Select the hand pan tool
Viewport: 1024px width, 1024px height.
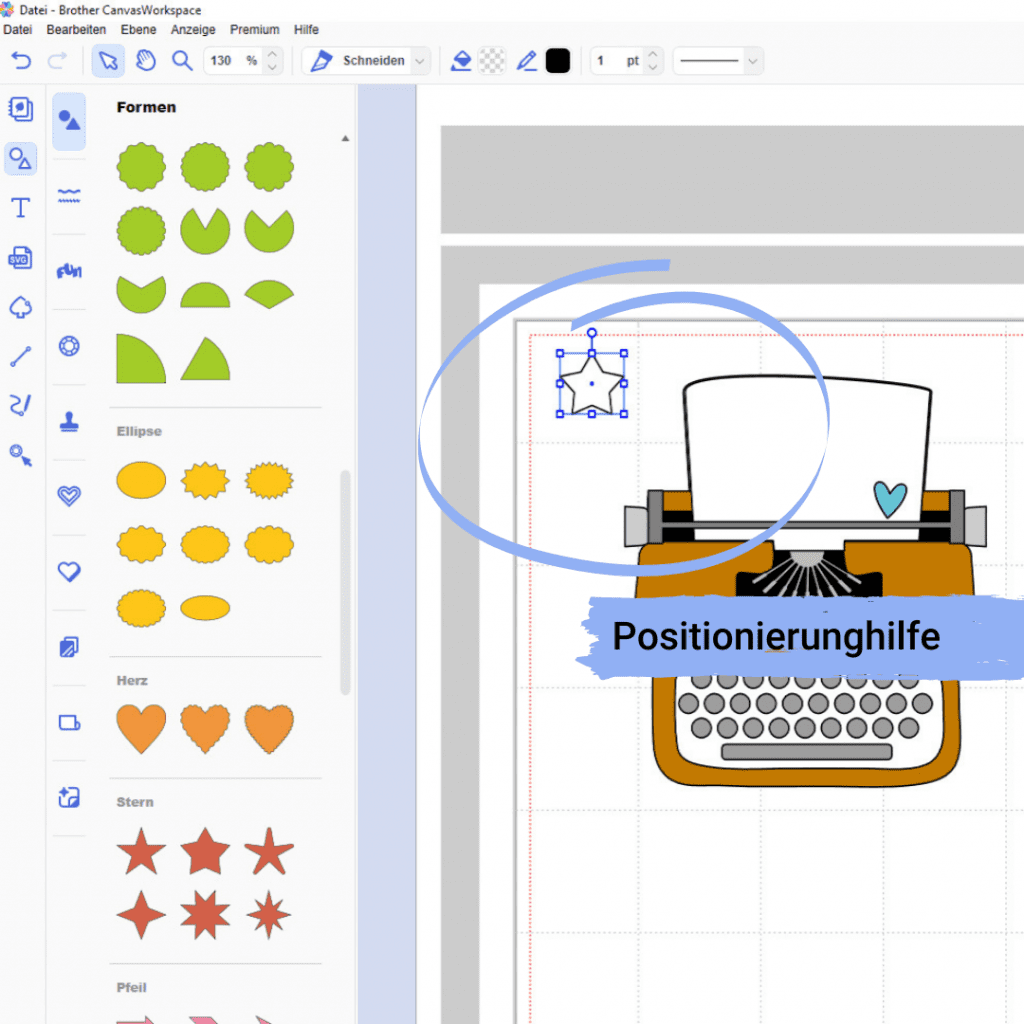pos(146,61)
